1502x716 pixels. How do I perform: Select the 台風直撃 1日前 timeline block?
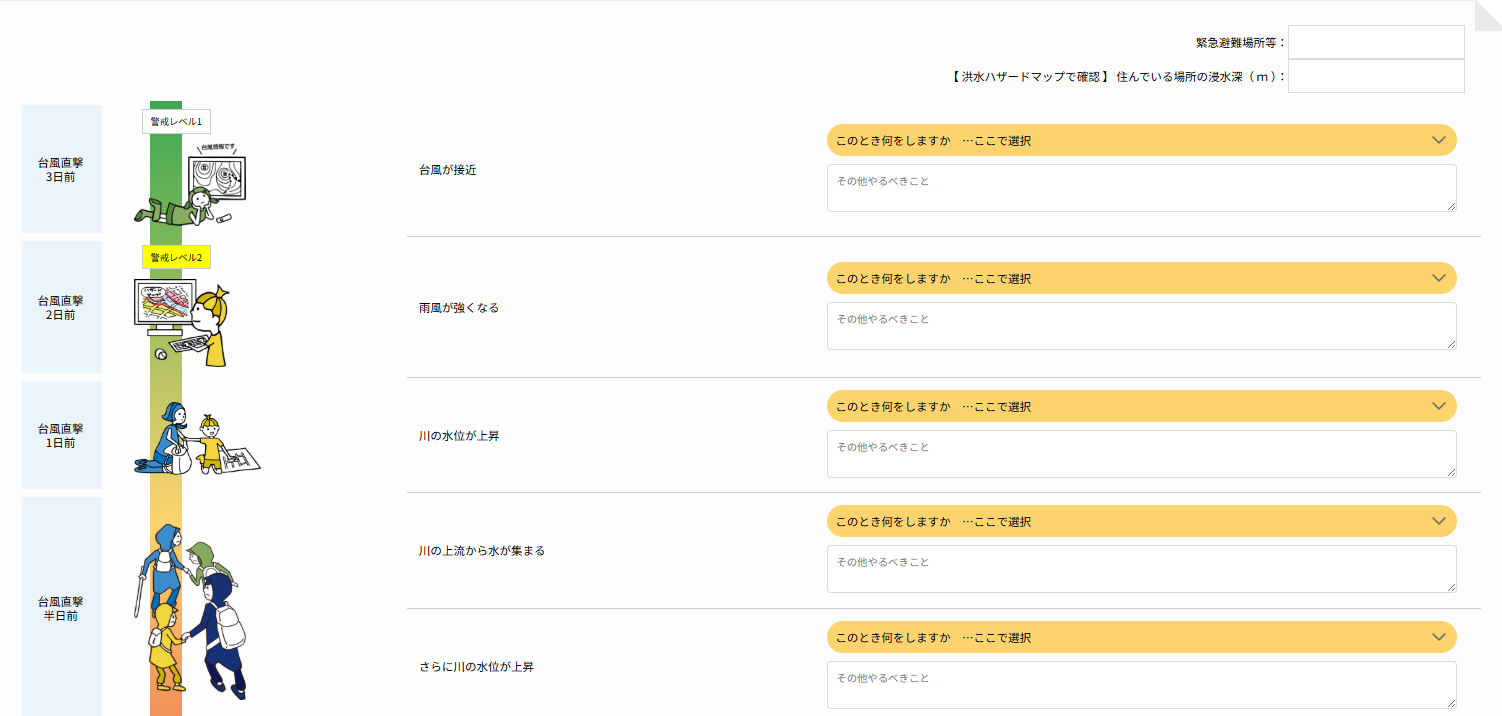(62, 435)
